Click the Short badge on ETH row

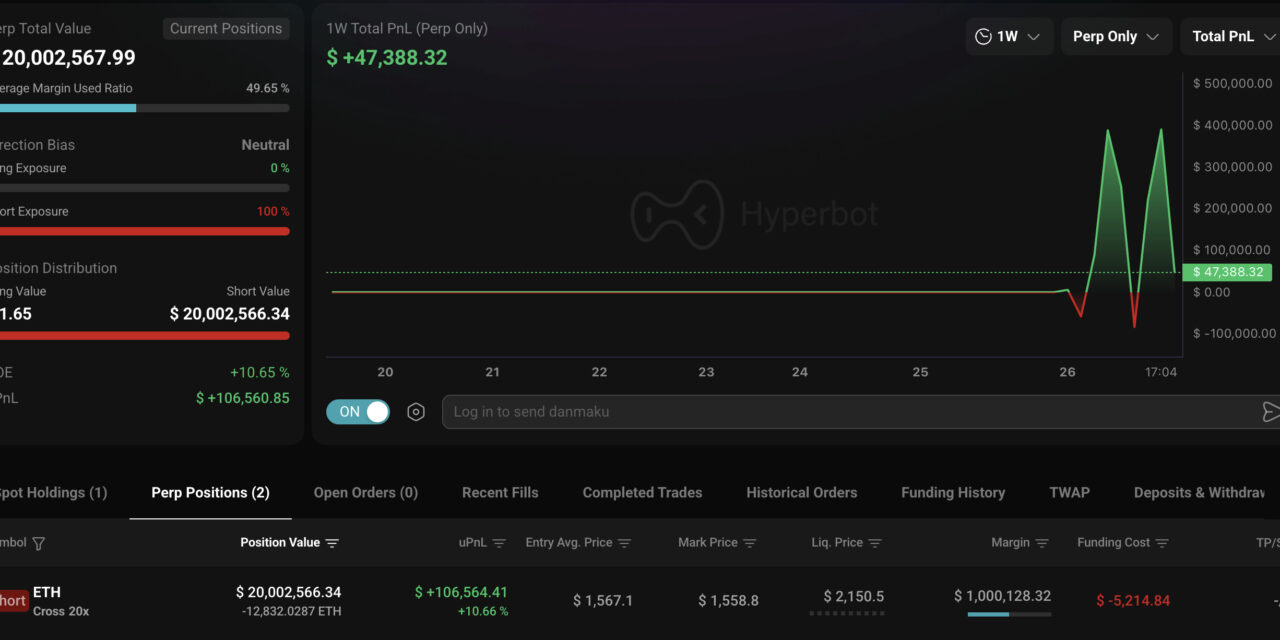pyautogui.click(x=13, y=601)
